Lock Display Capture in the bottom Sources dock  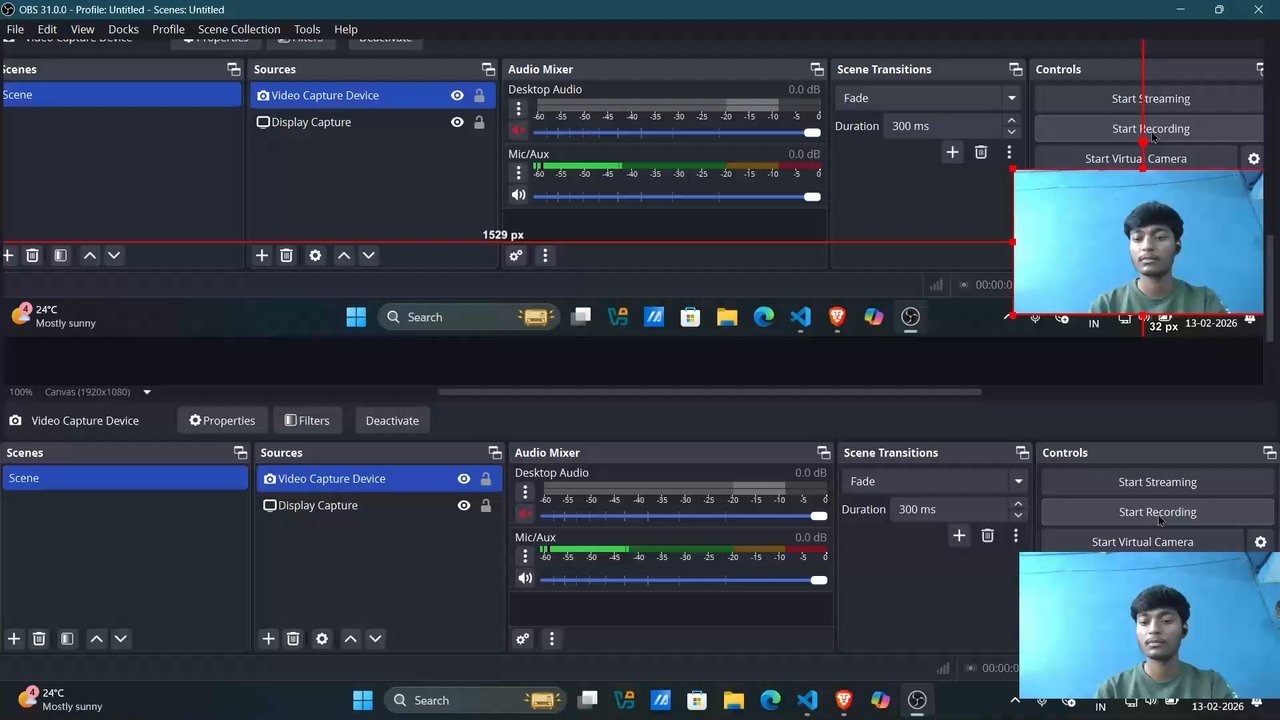point(486,506)
